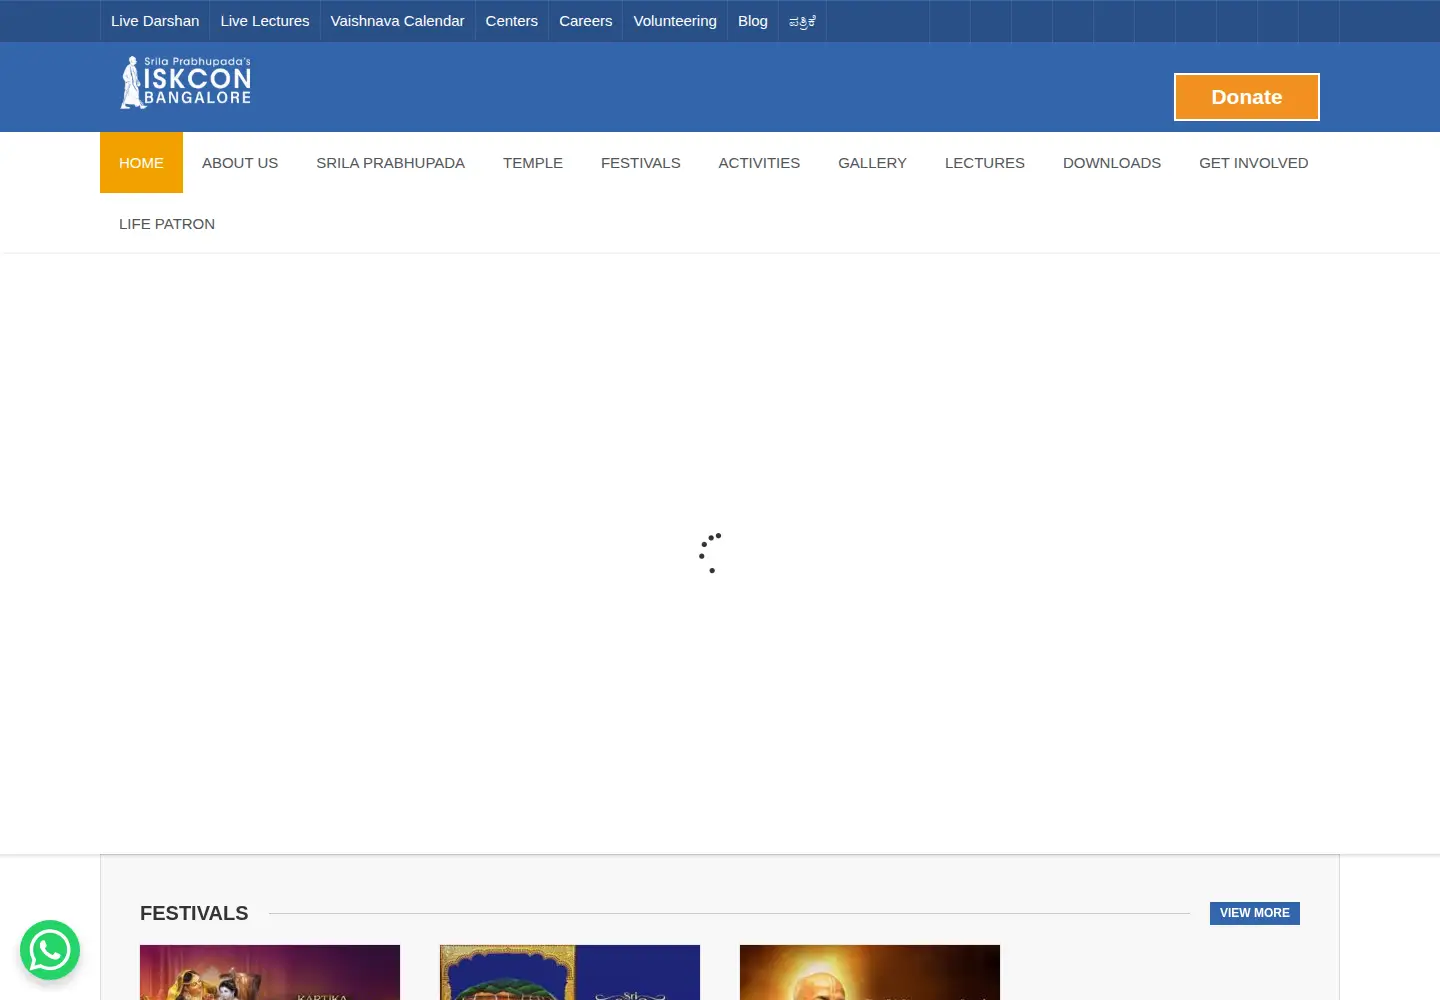Open Careers link
Image resolution: width=1440 pixels, height=1000 pixels.
pyautogui.click(x=585, y=21)
